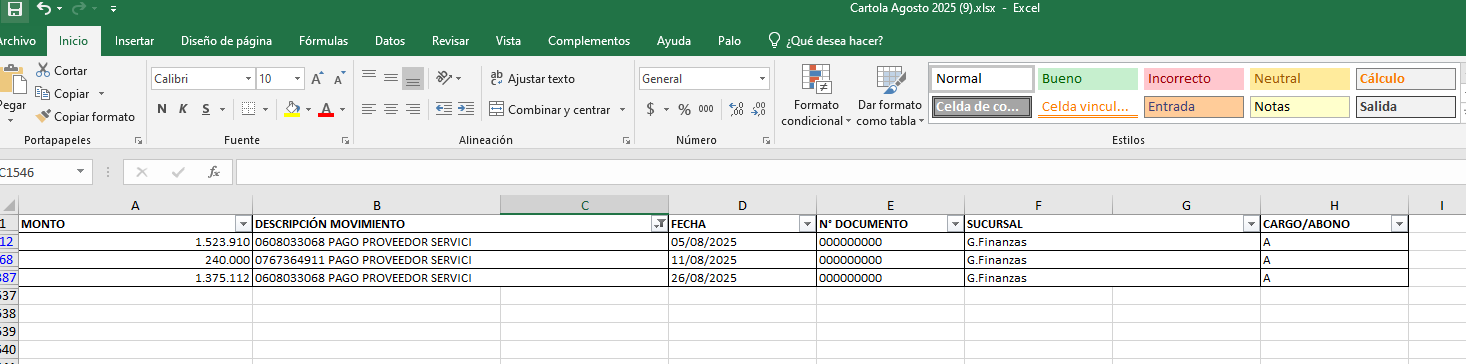The width and height of the screenshot is (1466, 364).
Task: Open the Insert Function fx dialog
Action: click(213, 172)
